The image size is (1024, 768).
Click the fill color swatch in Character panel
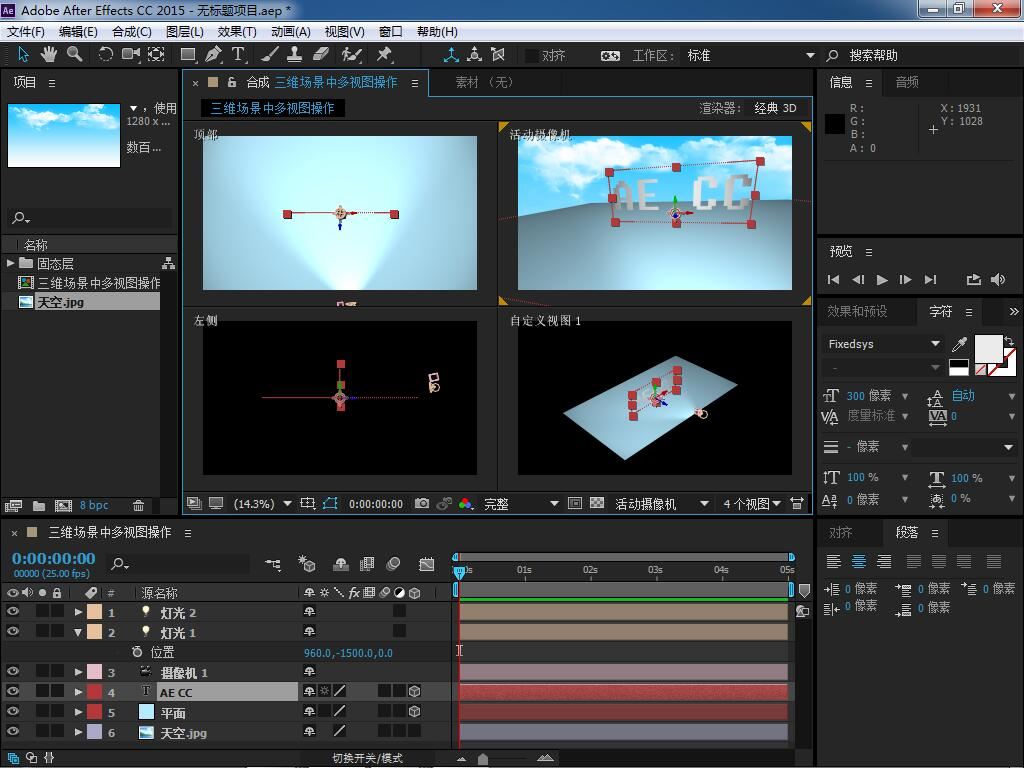[x=988, y=348]
